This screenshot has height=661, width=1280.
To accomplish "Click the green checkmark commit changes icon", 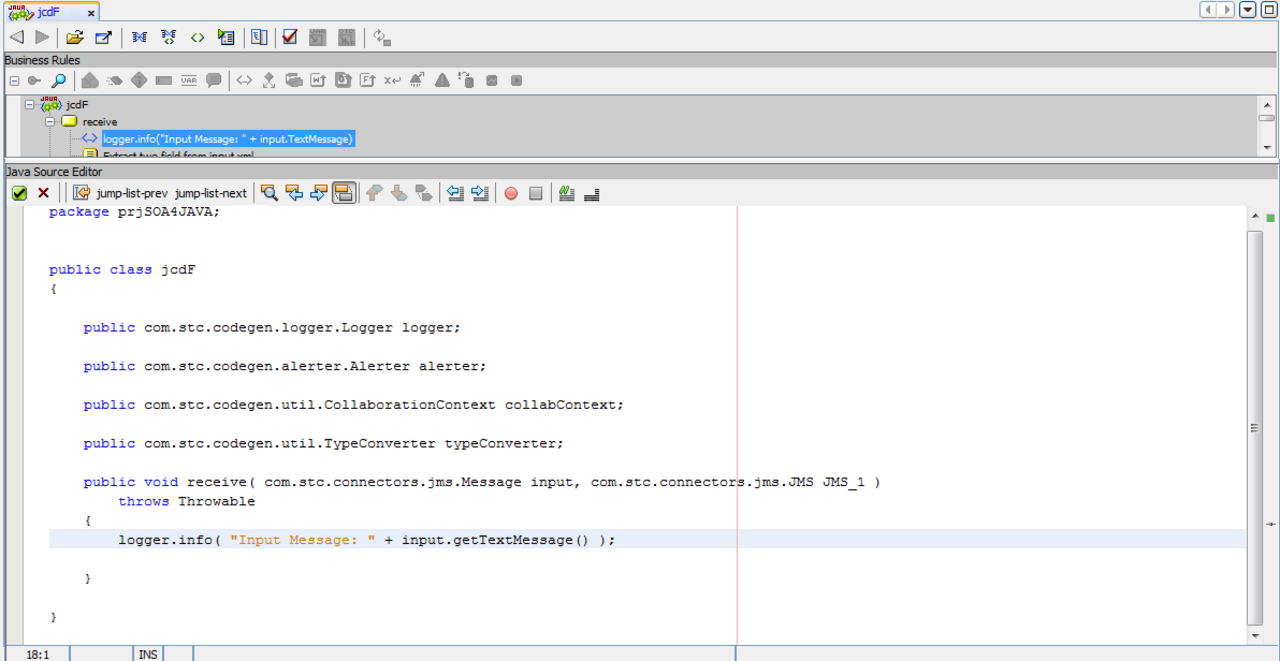I will click(x=19, y=193).
